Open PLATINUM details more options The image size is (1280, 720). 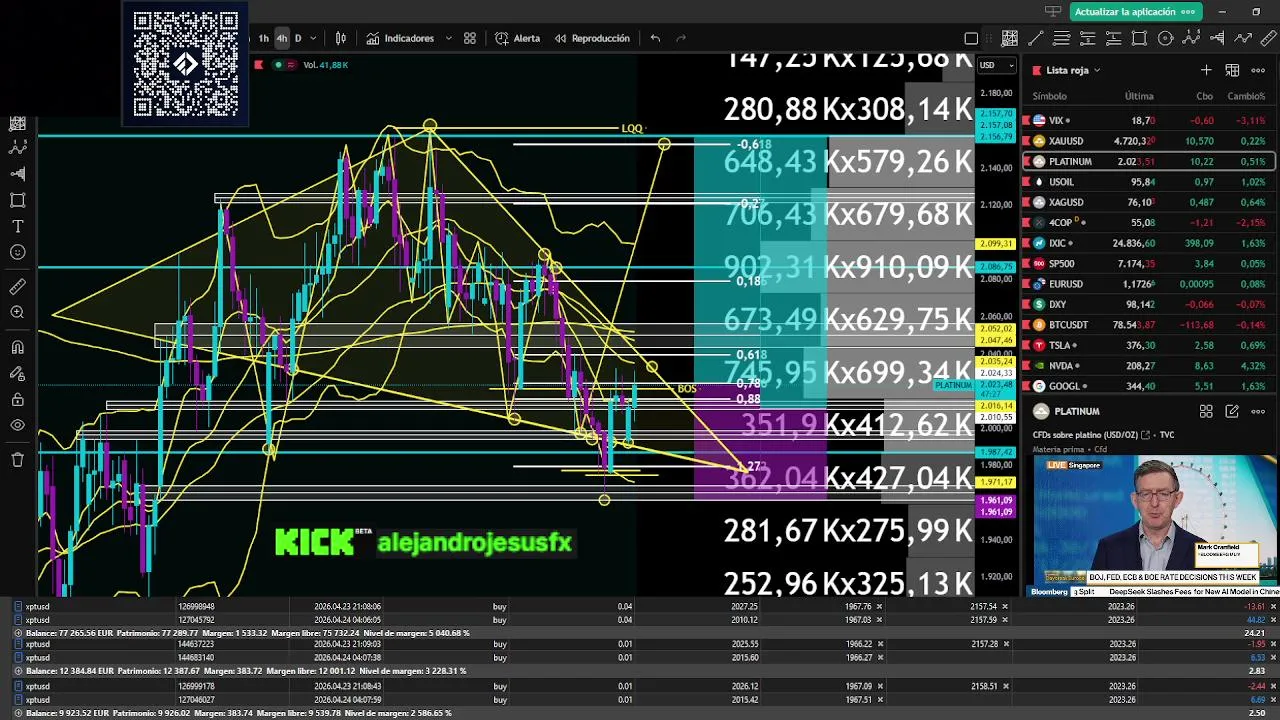(1258, 411)
